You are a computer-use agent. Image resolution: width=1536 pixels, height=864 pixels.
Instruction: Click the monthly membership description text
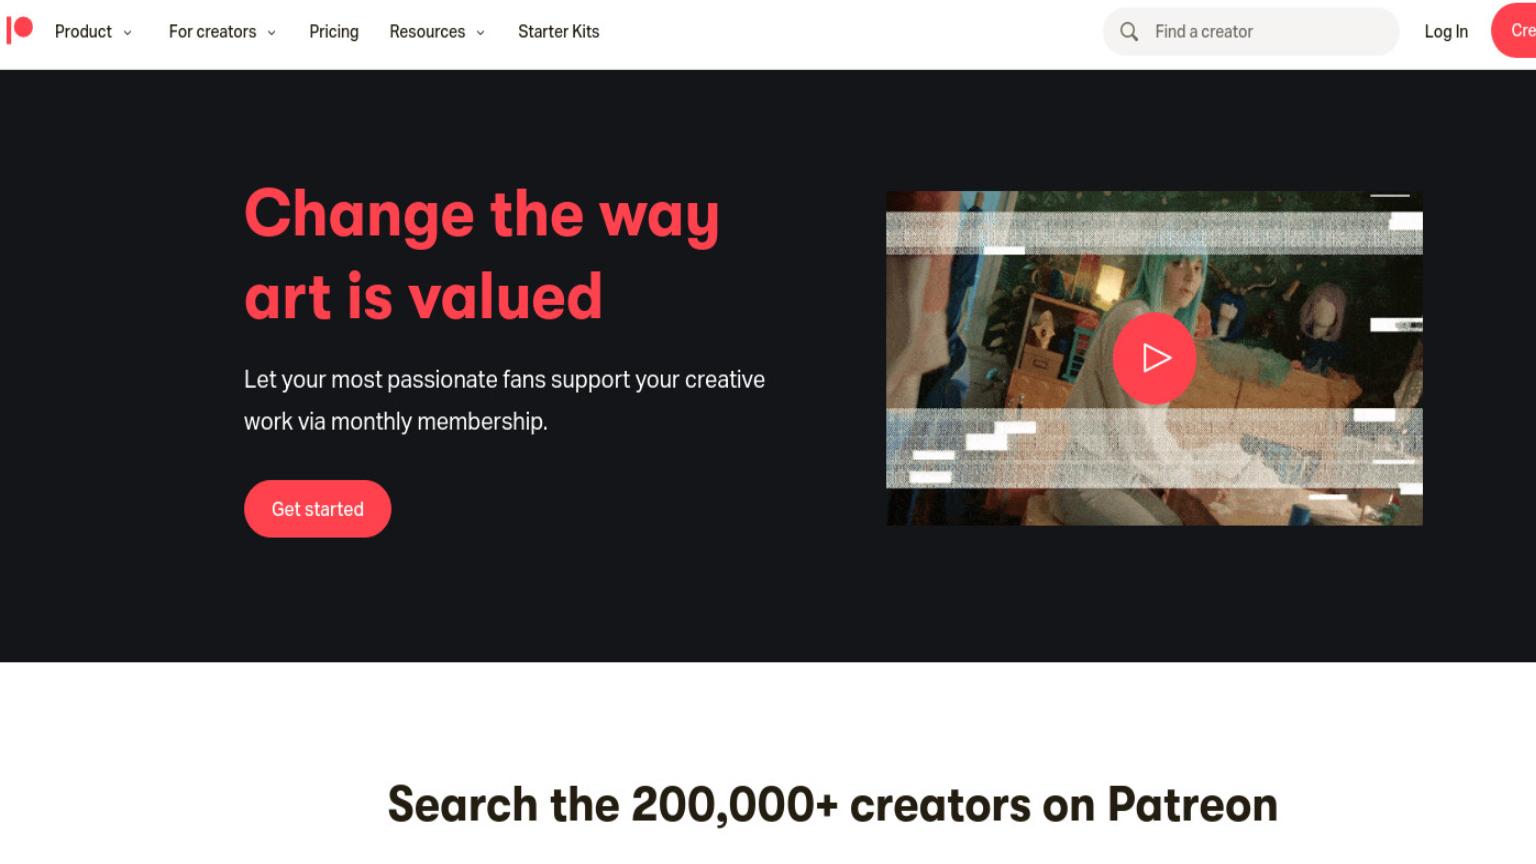pos(504,400)
